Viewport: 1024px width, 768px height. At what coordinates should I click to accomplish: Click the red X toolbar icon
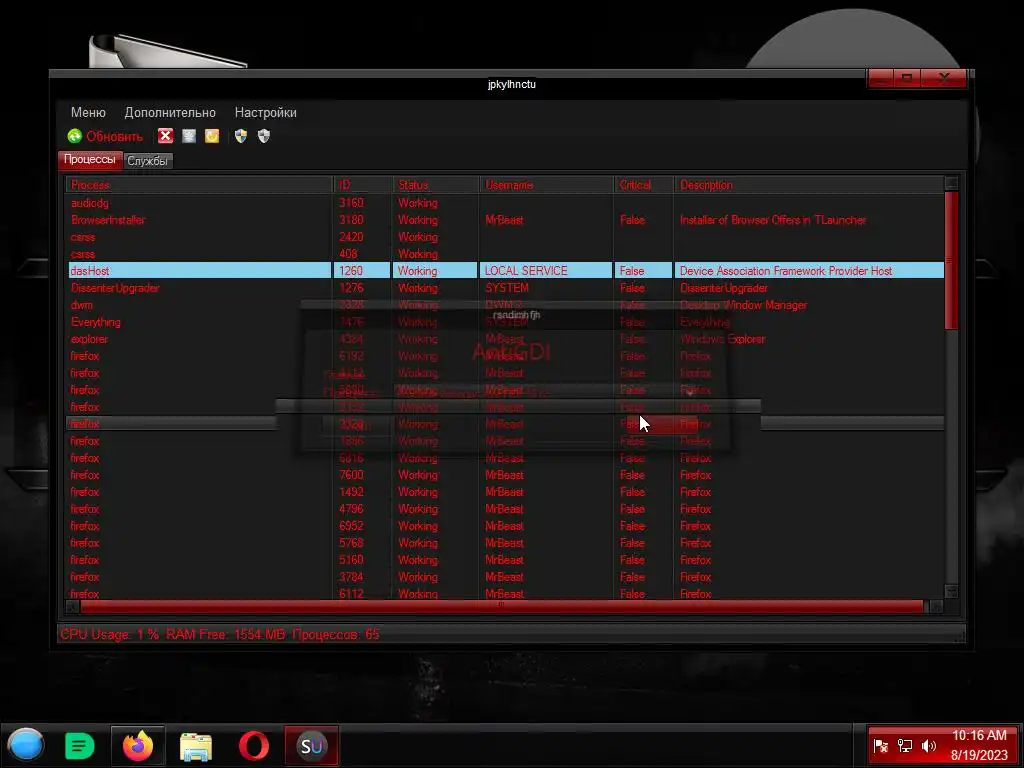165,136
